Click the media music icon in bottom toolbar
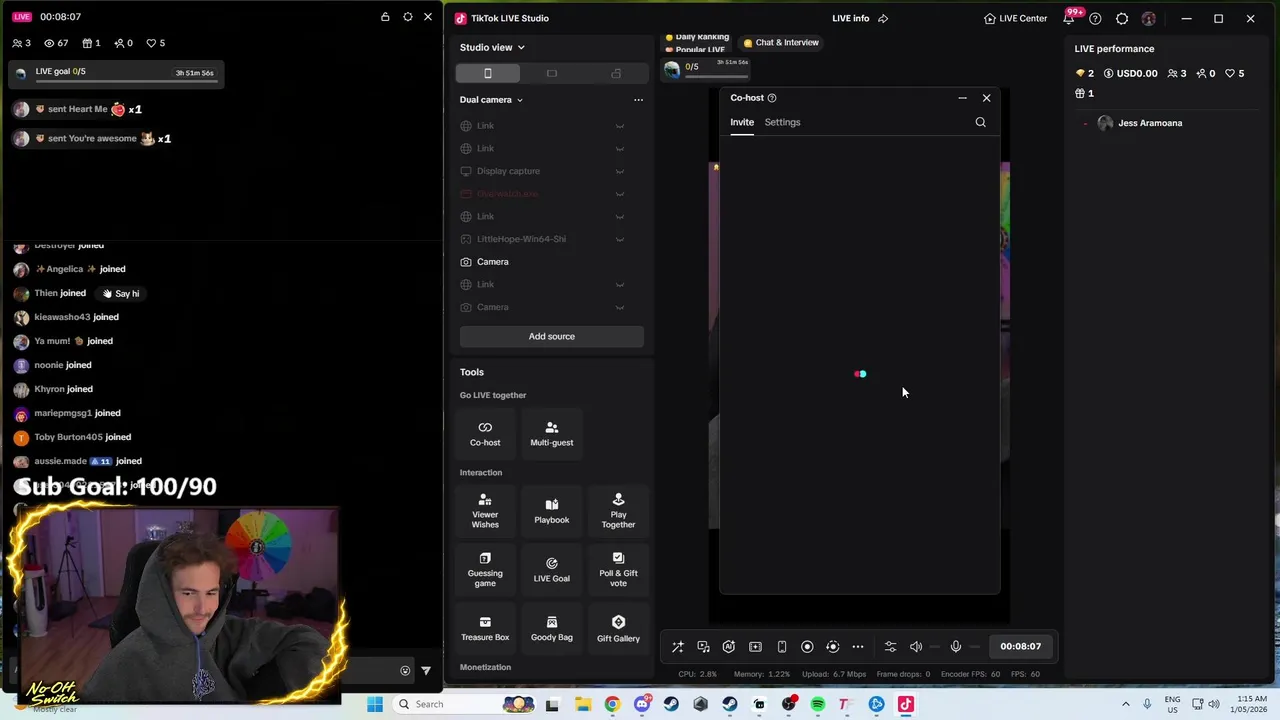The image size is (1280, 720). tap(703, 647)
